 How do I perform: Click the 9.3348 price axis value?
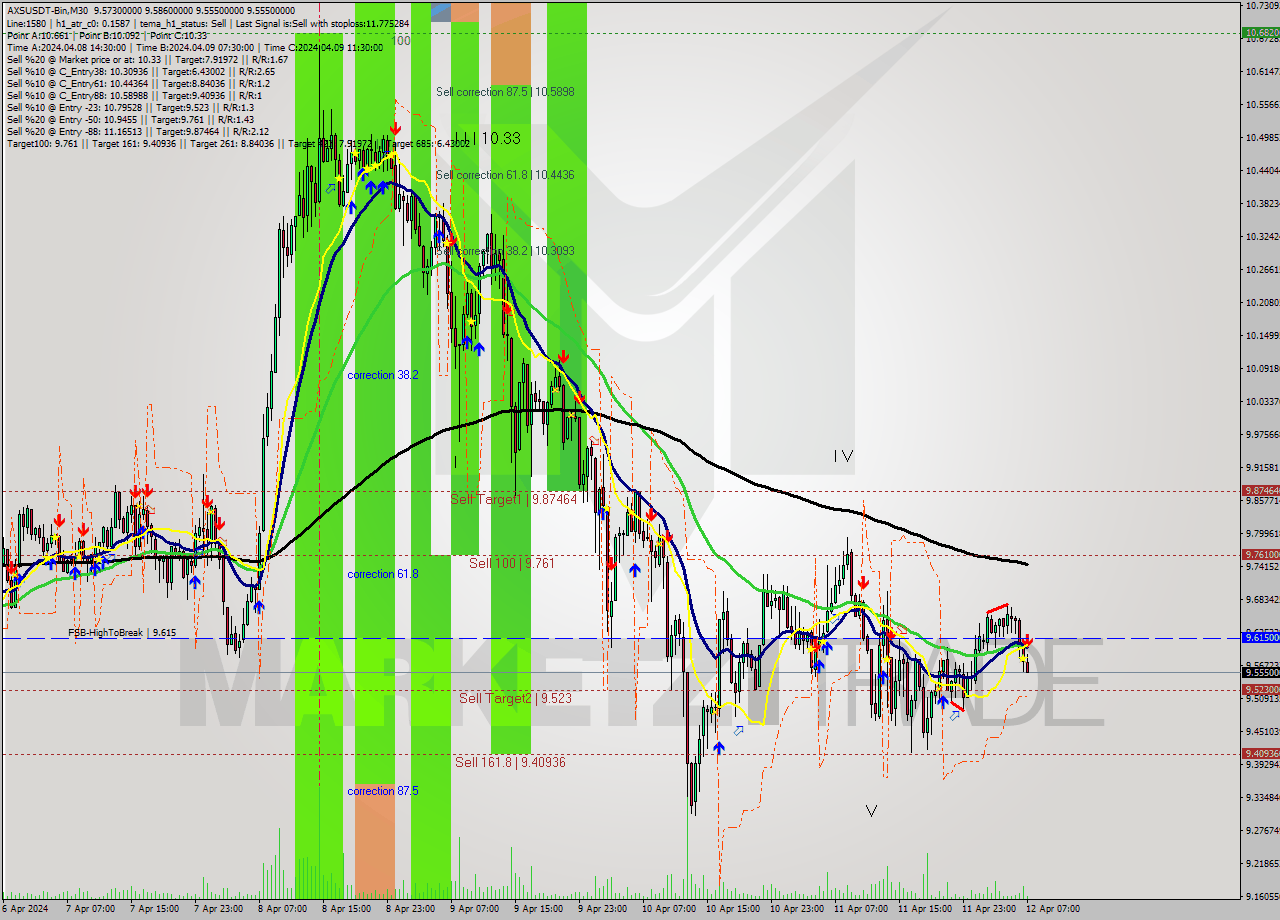click(1261, 798)
